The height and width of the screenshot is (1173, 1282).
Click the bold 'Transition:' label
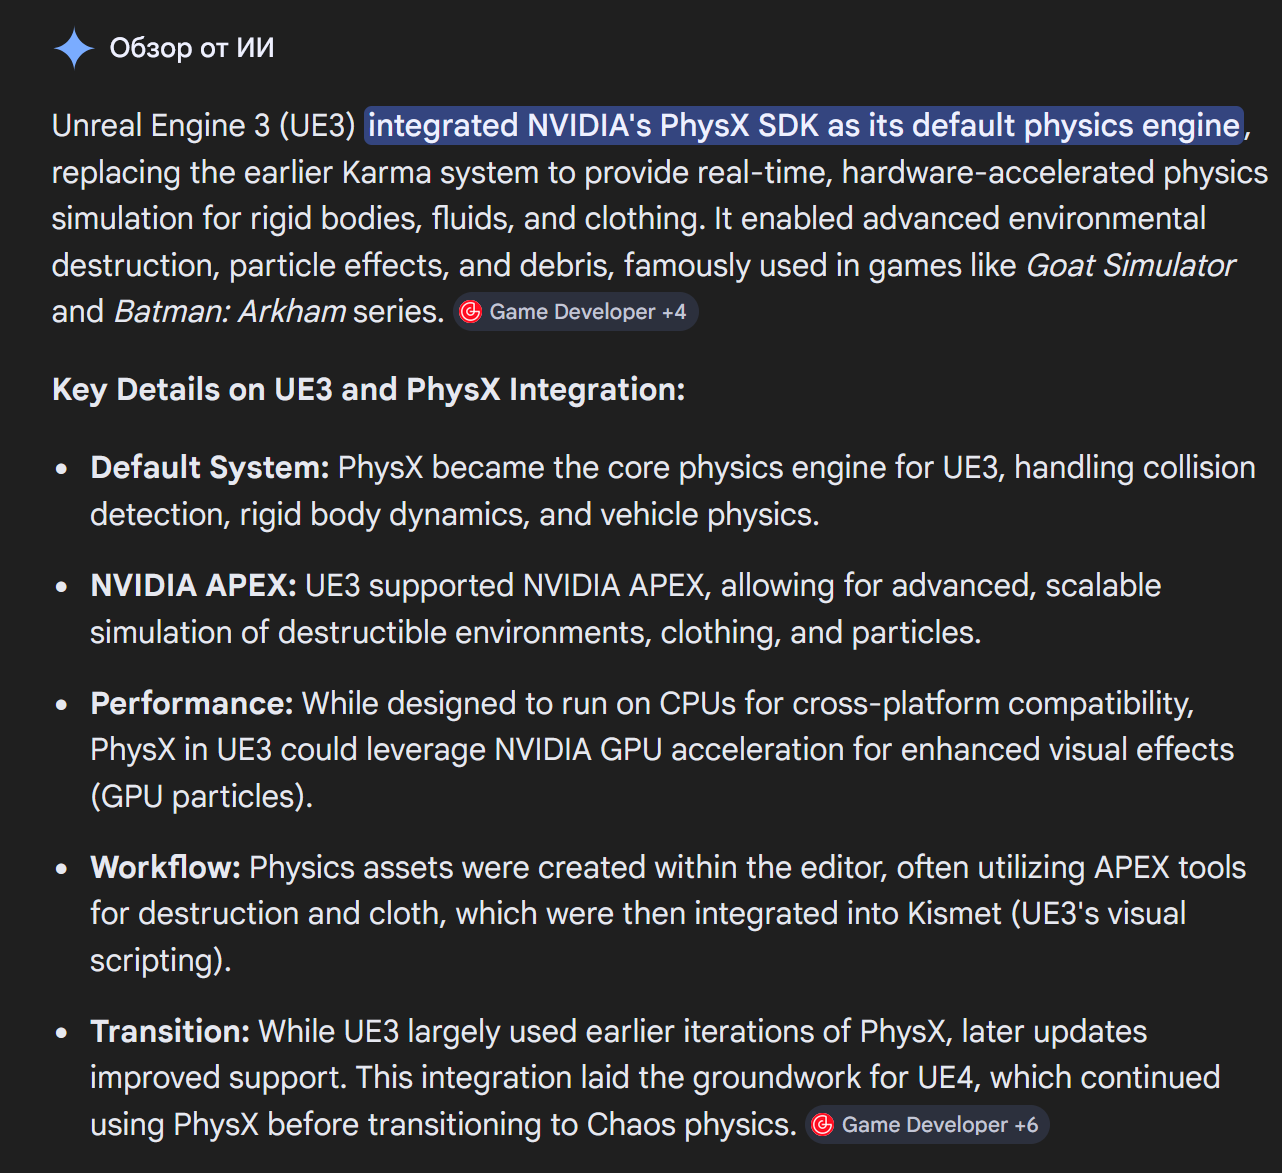(x=170, y=1032)
